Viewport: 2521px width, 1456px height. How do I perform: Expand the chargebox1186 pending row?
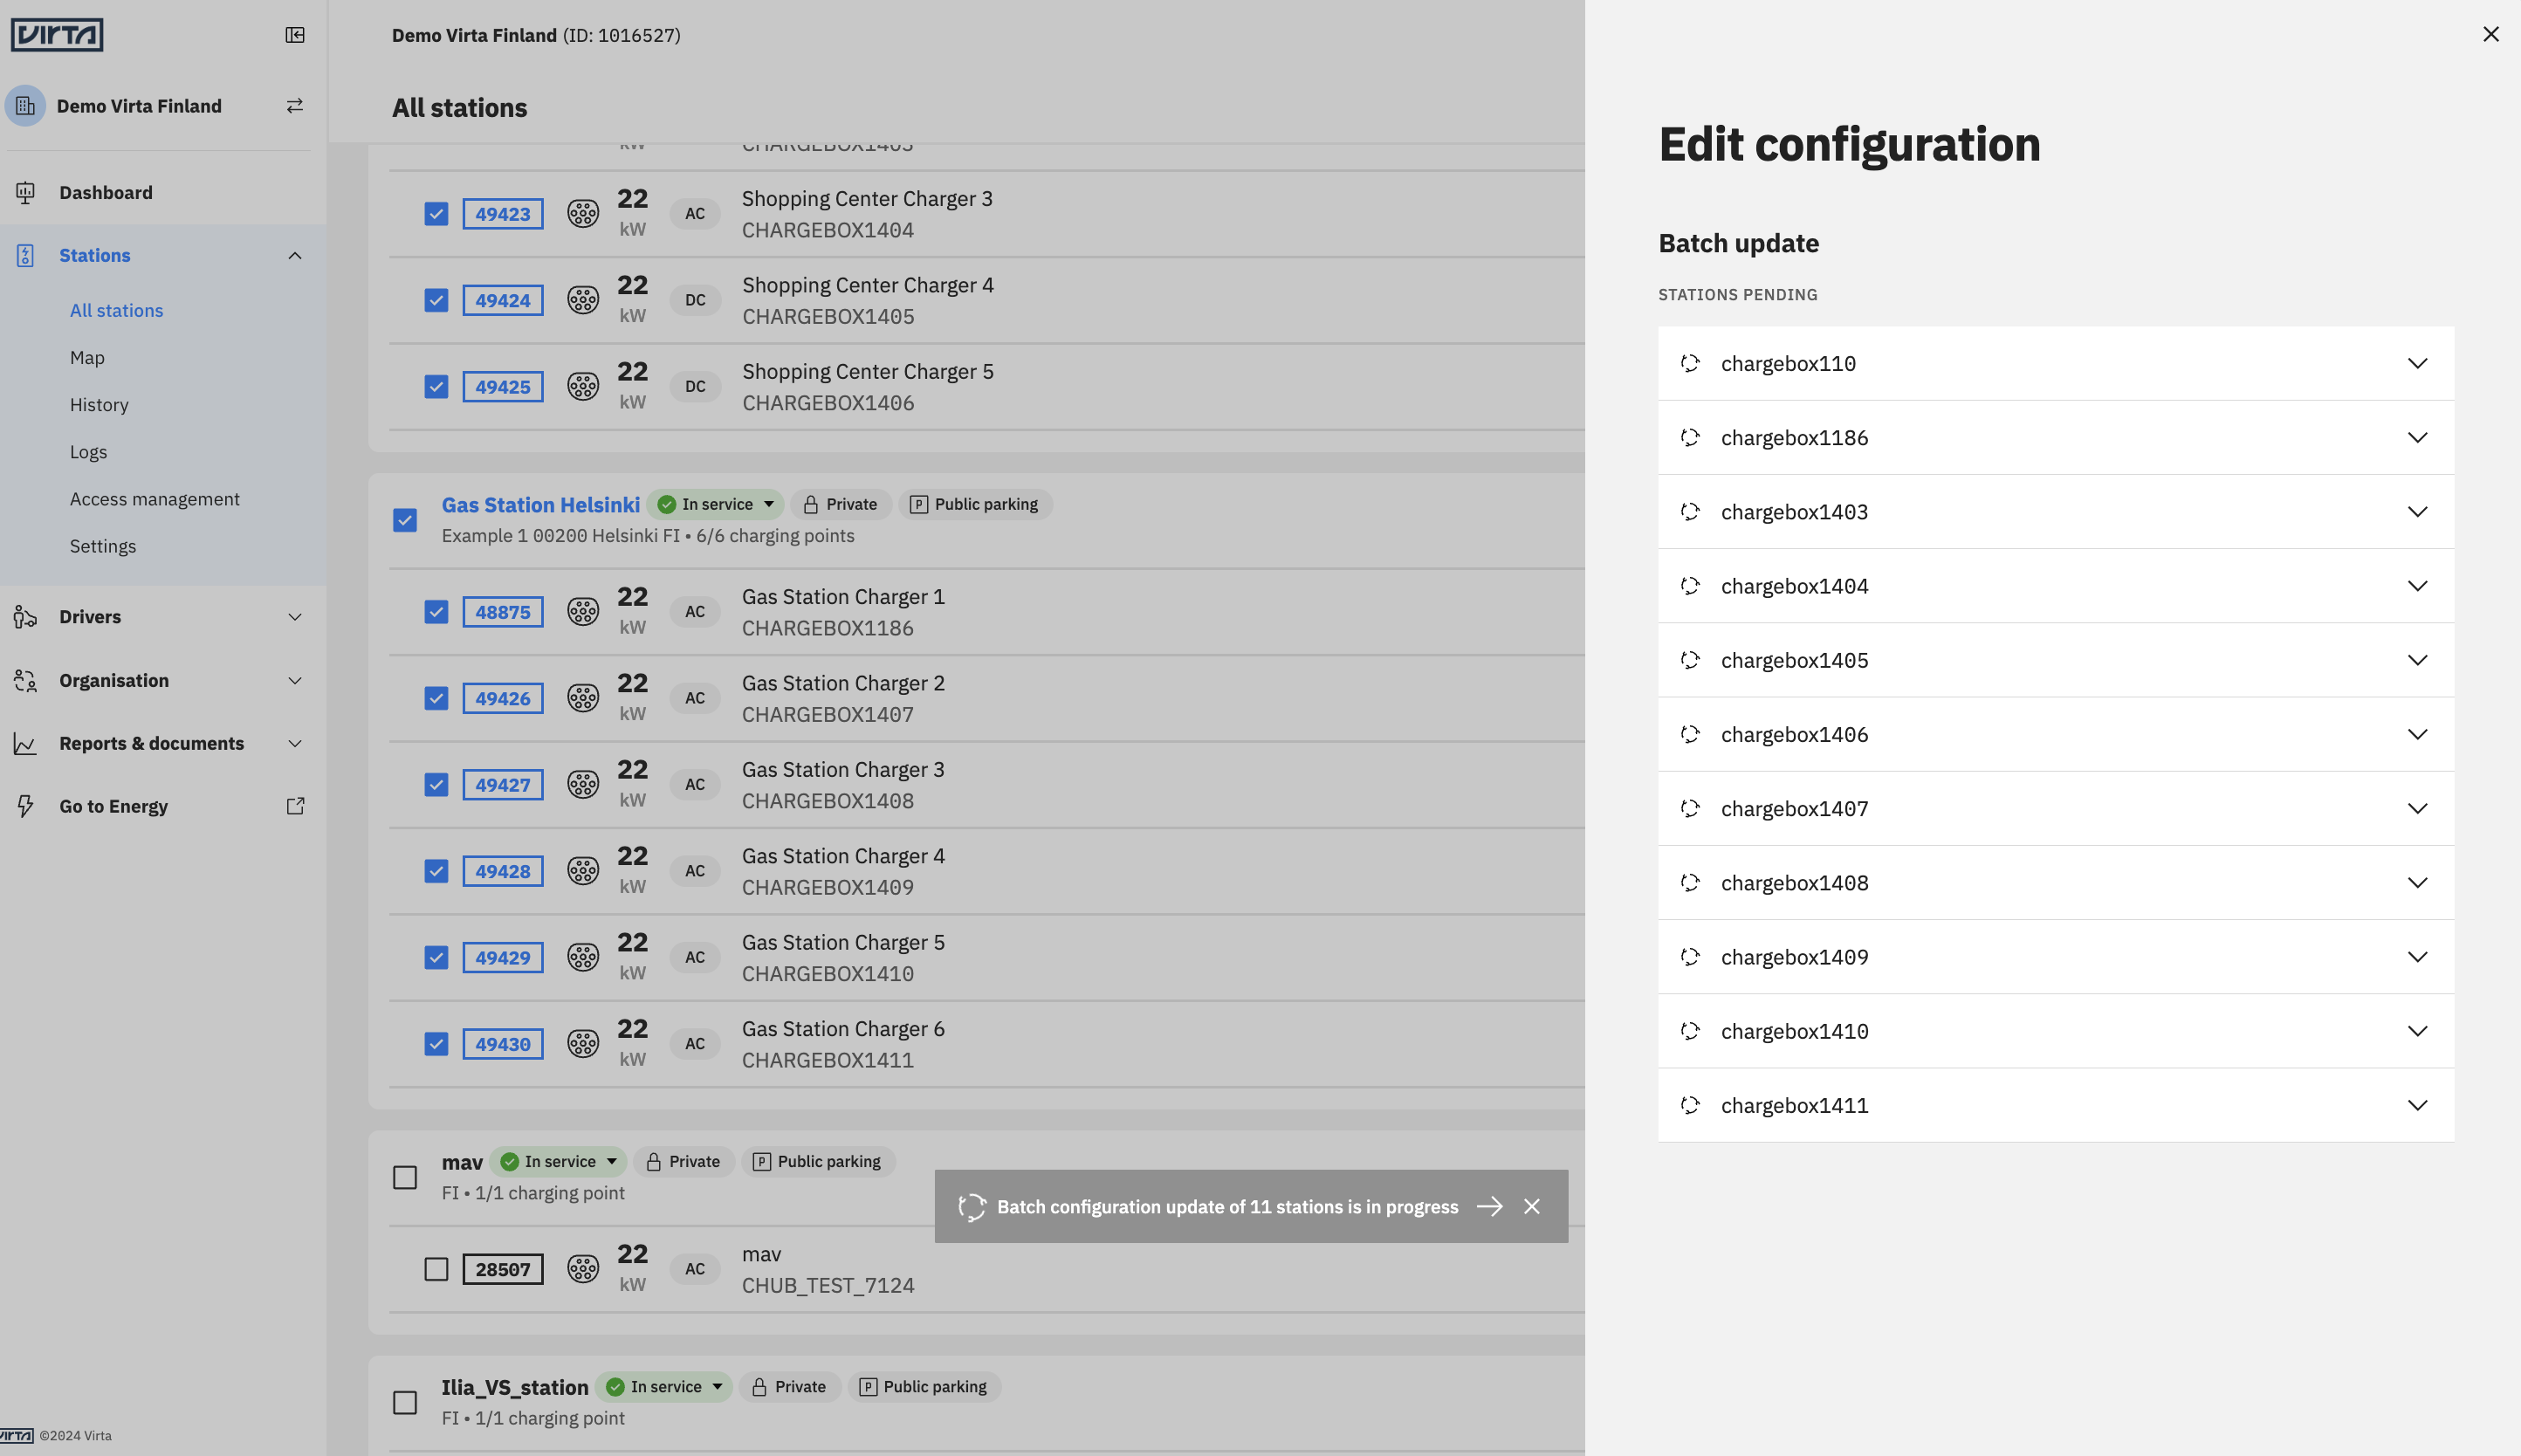pyautogui.click(x=2056, y=438)
